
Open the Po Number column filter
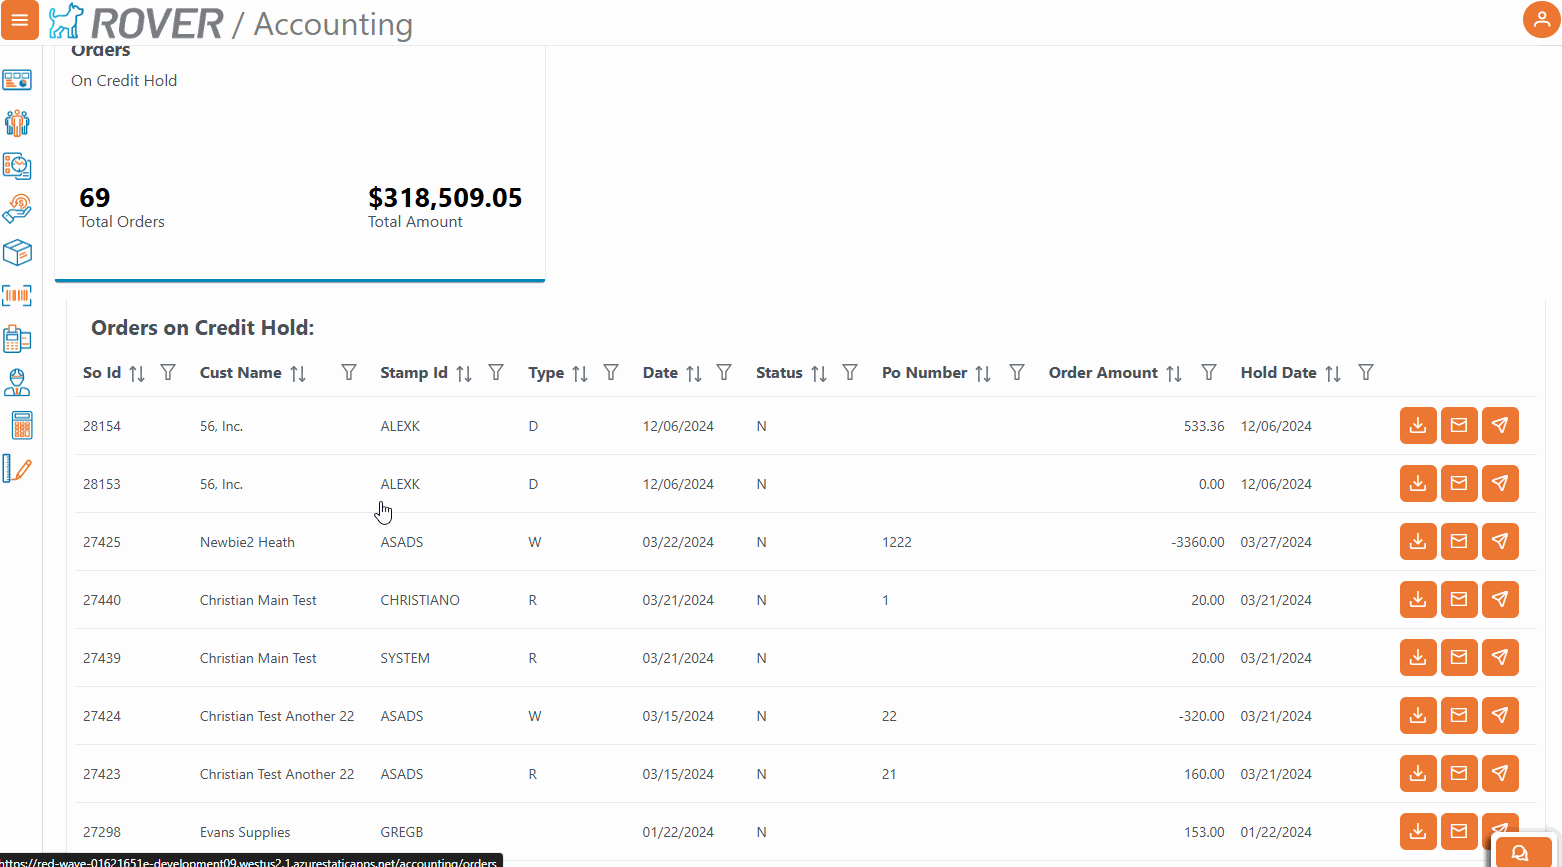click(x=1017, y=372)
